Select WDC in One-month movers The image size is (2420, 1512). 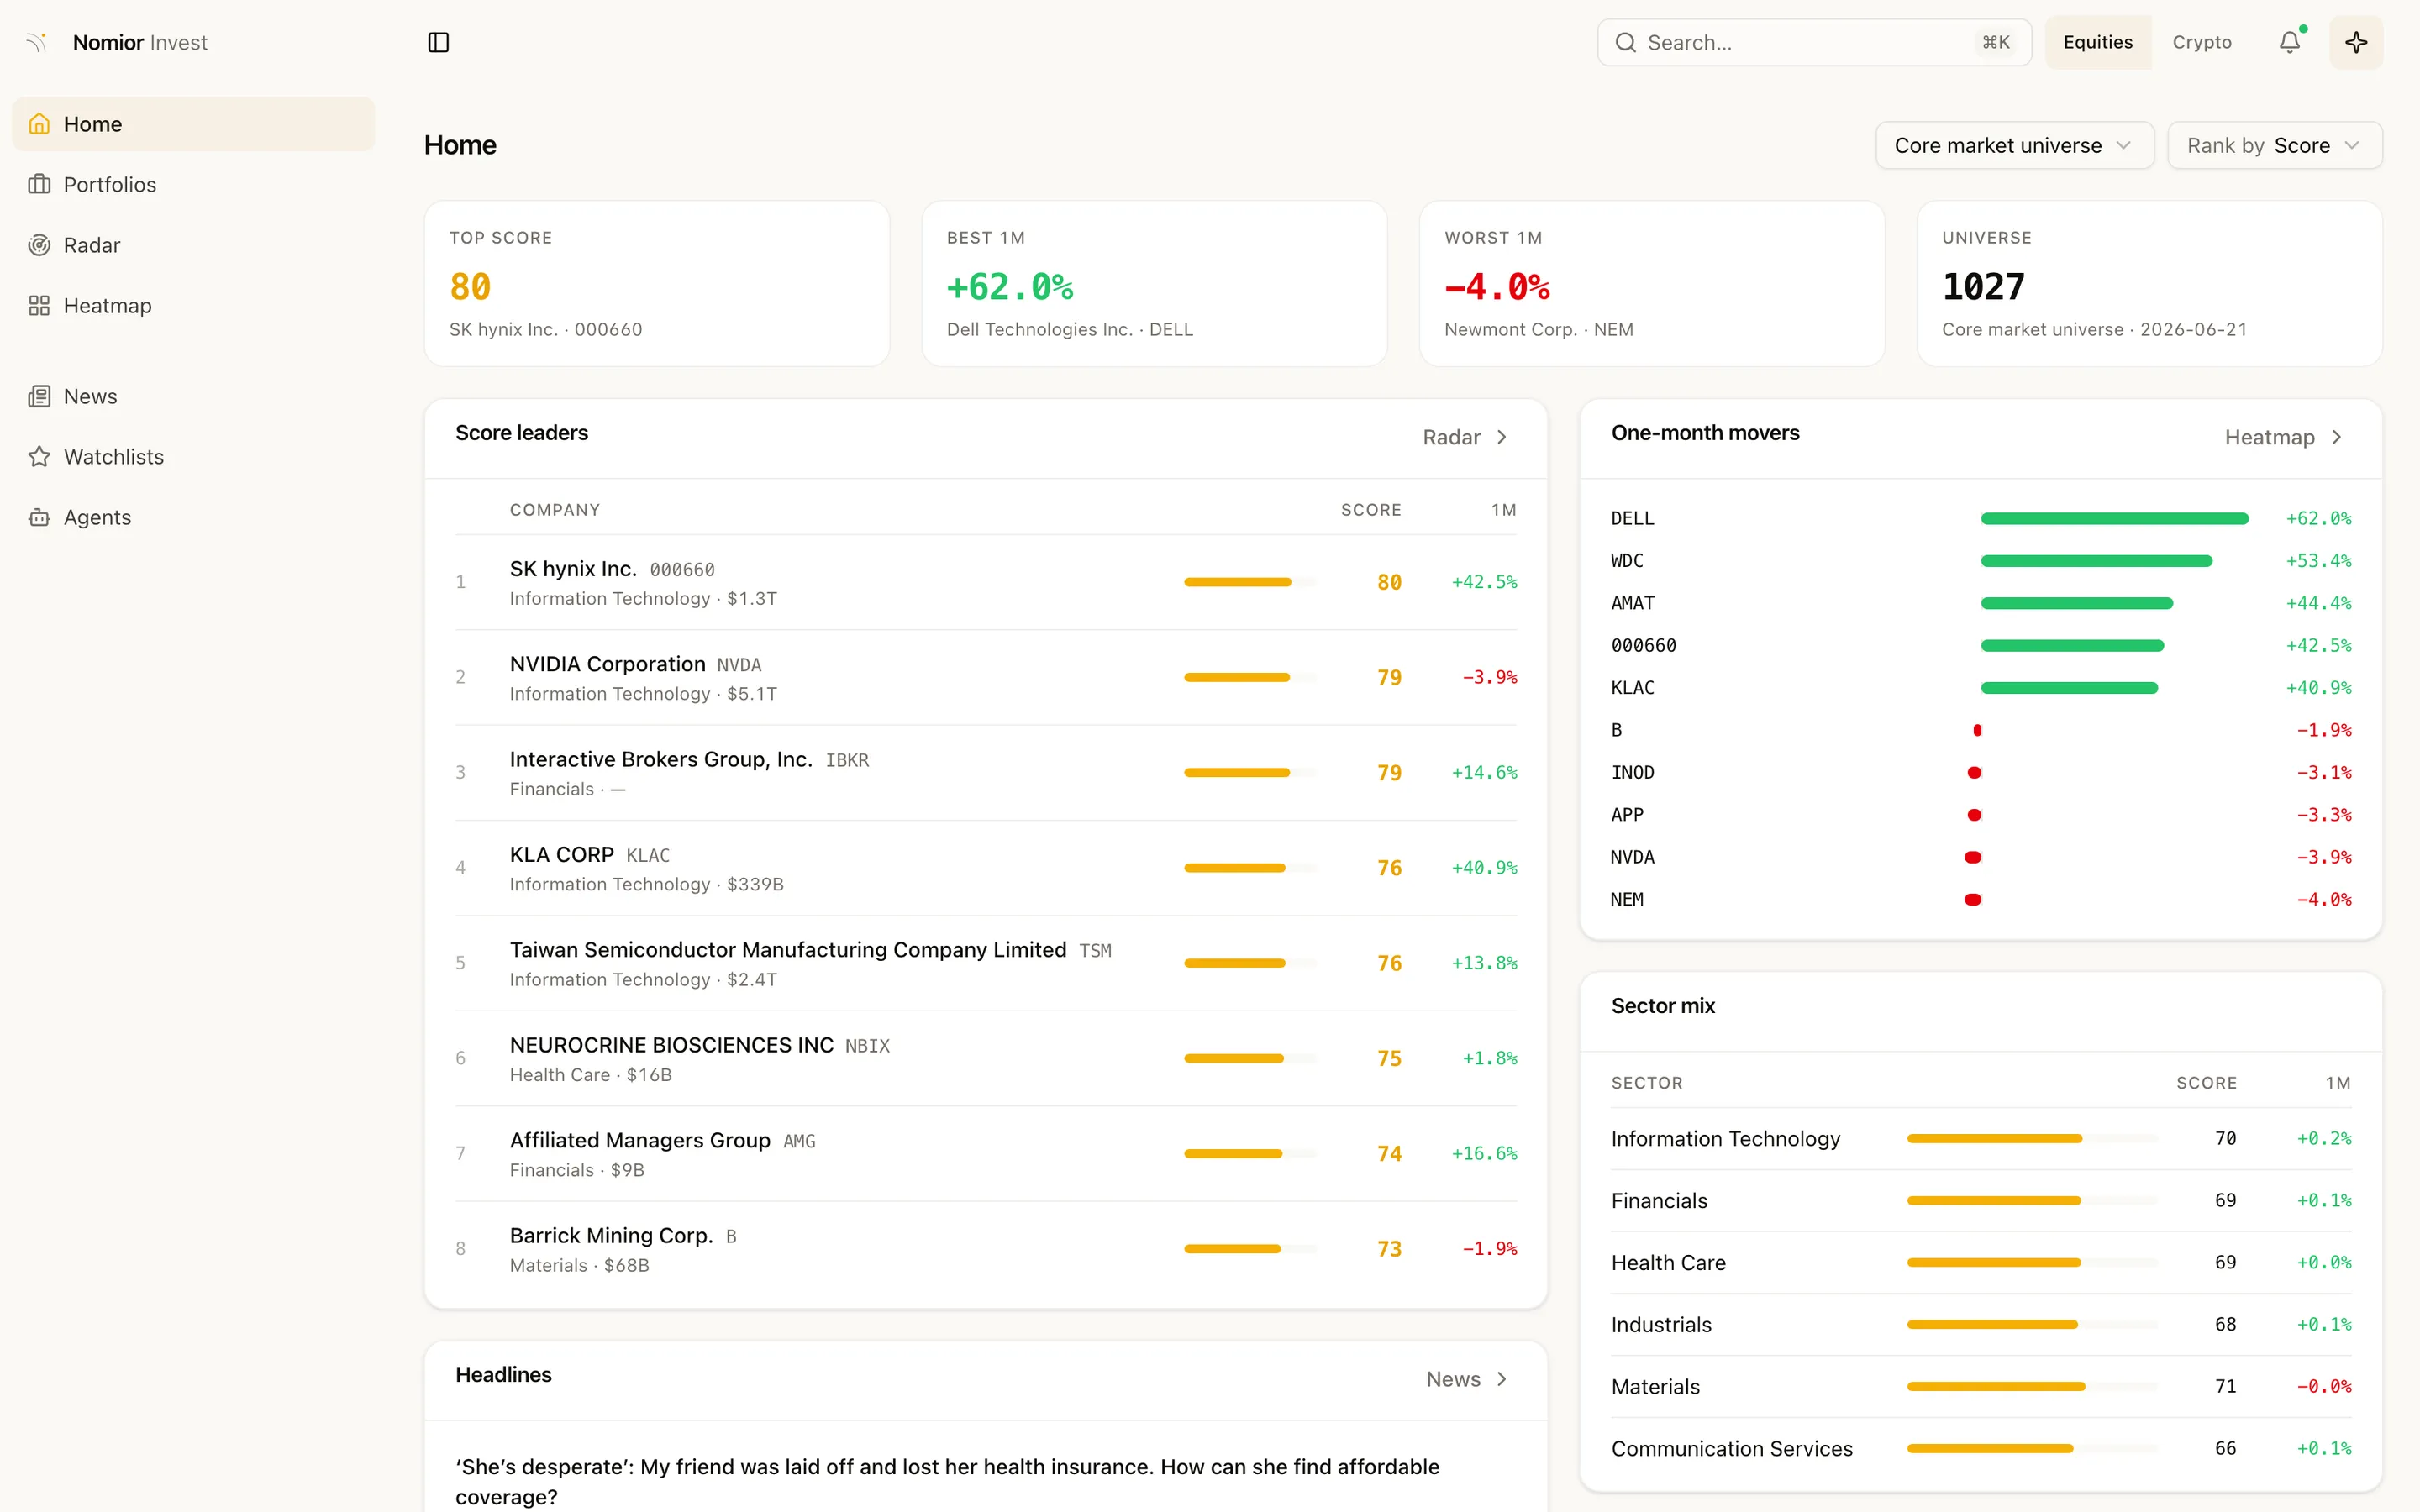(x=1981, y=560)
